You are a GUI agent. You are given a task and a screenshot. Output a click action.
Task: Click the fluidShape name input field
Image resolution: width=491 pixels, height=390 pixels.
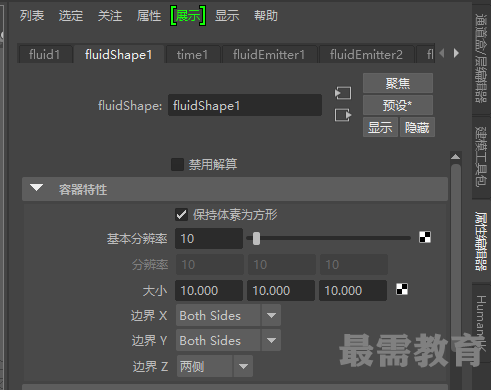tap(245, 105)
